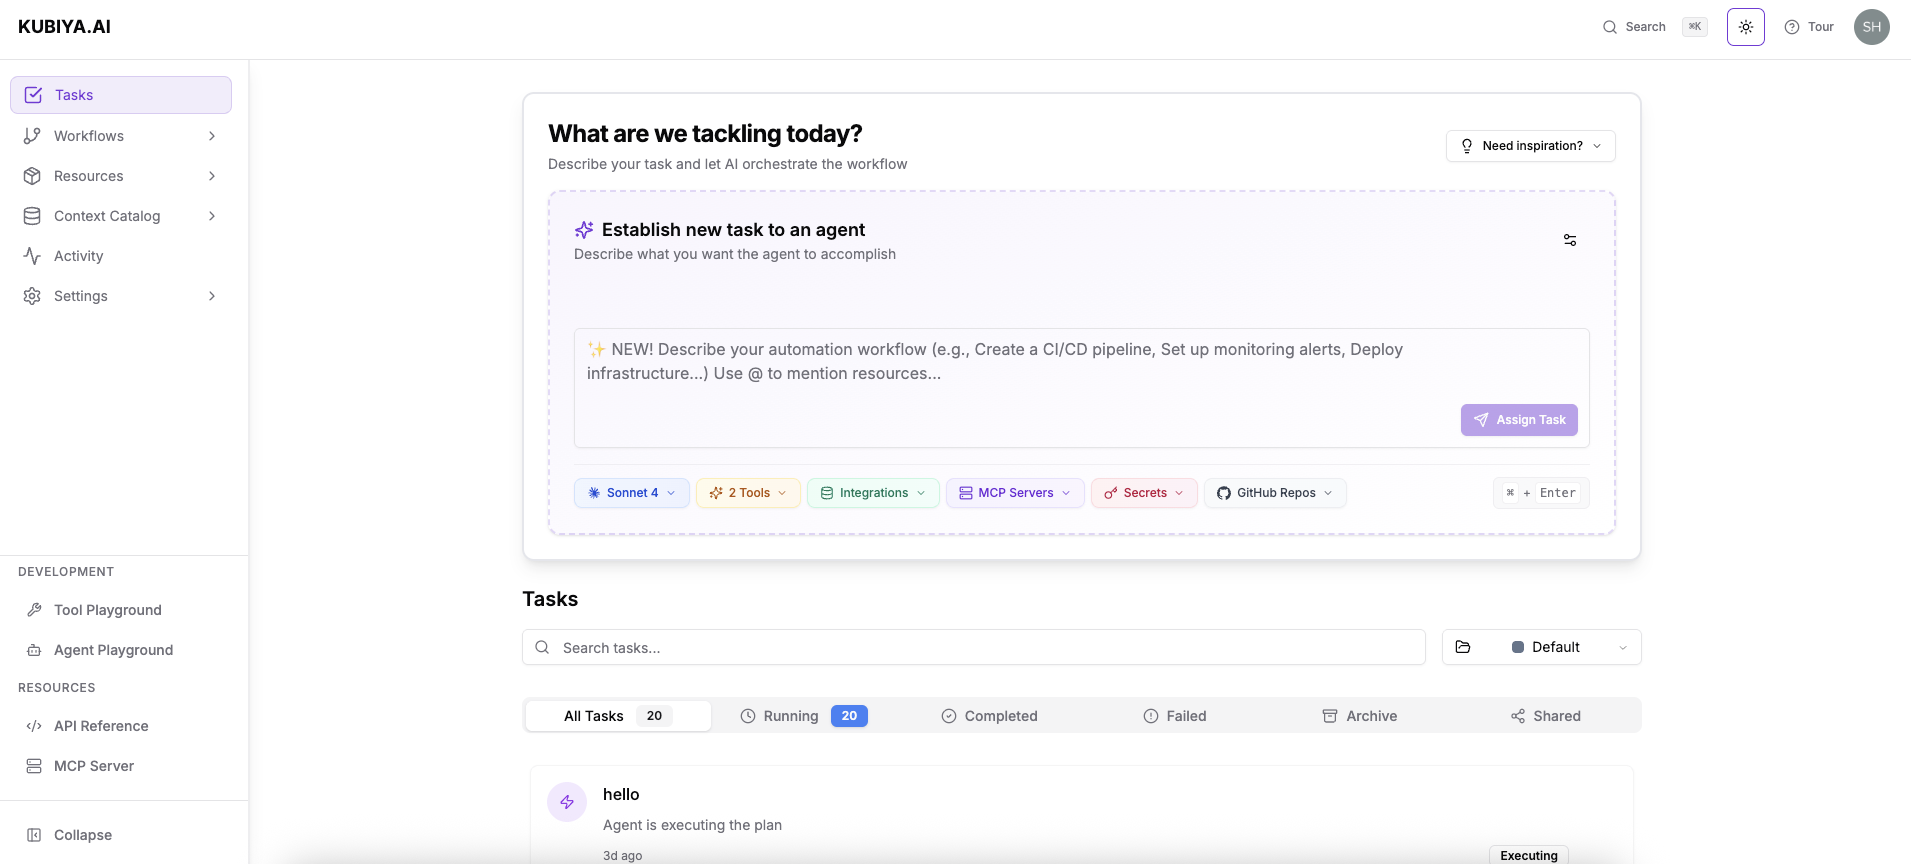Open task options sliders icon
The image size is (1911, 864).
1570,240
